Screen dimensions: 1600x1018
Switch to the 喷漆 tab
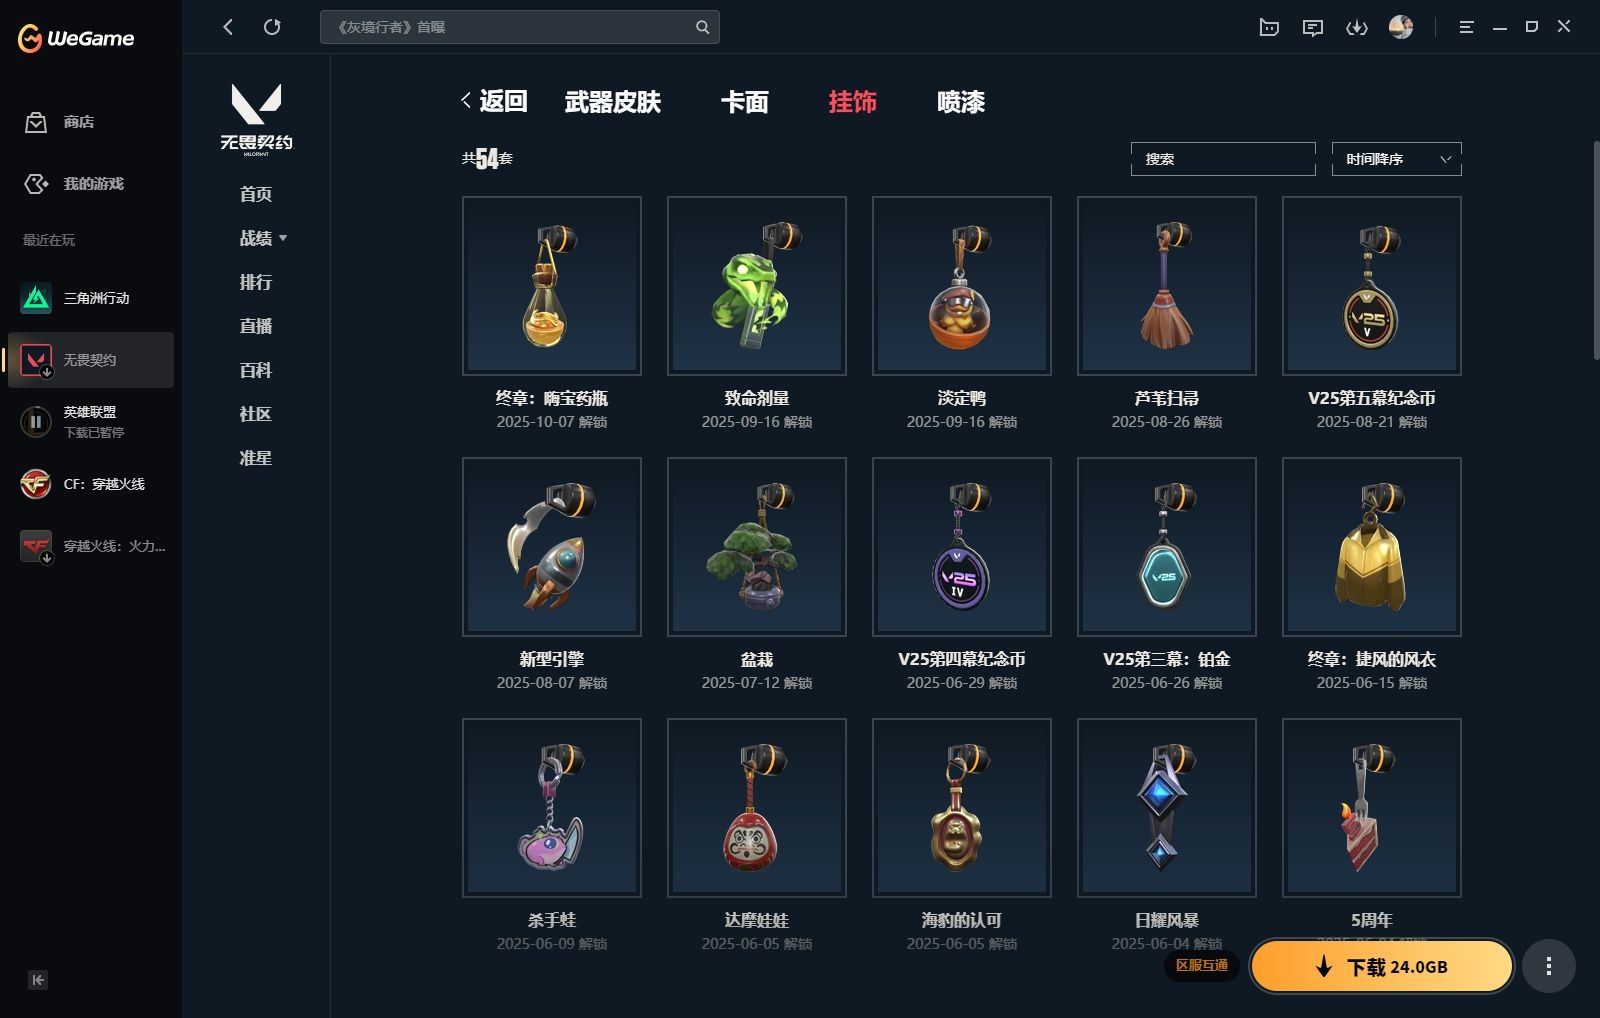961,102
